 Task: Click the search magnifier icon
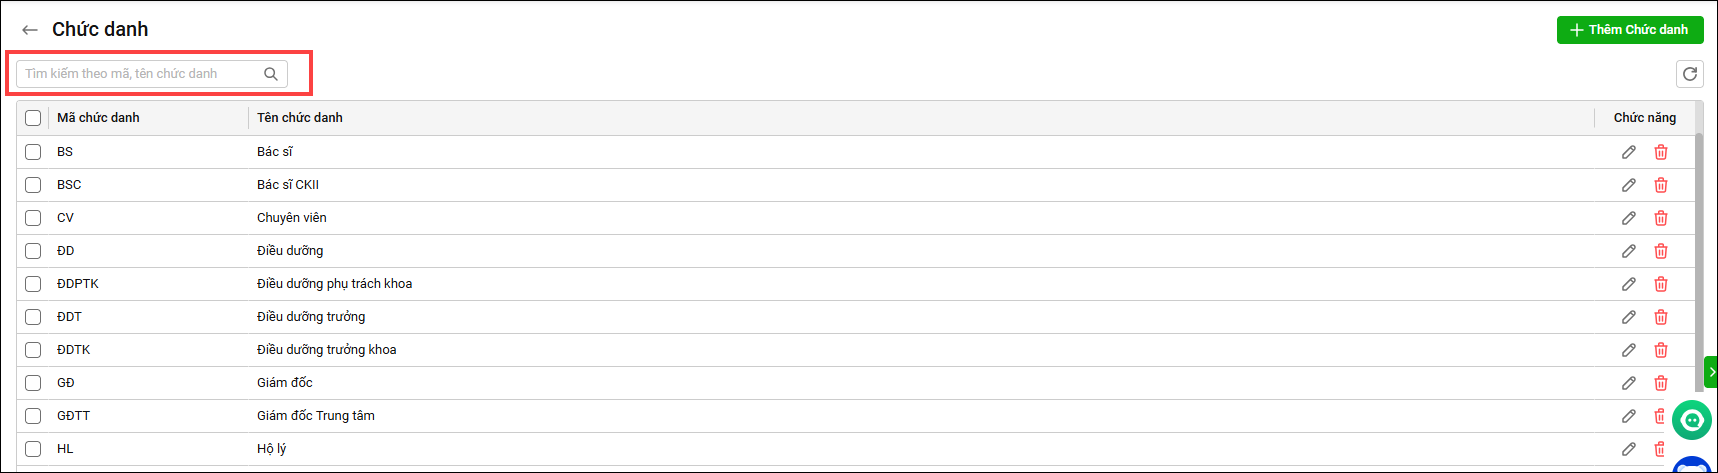point(271,74)
